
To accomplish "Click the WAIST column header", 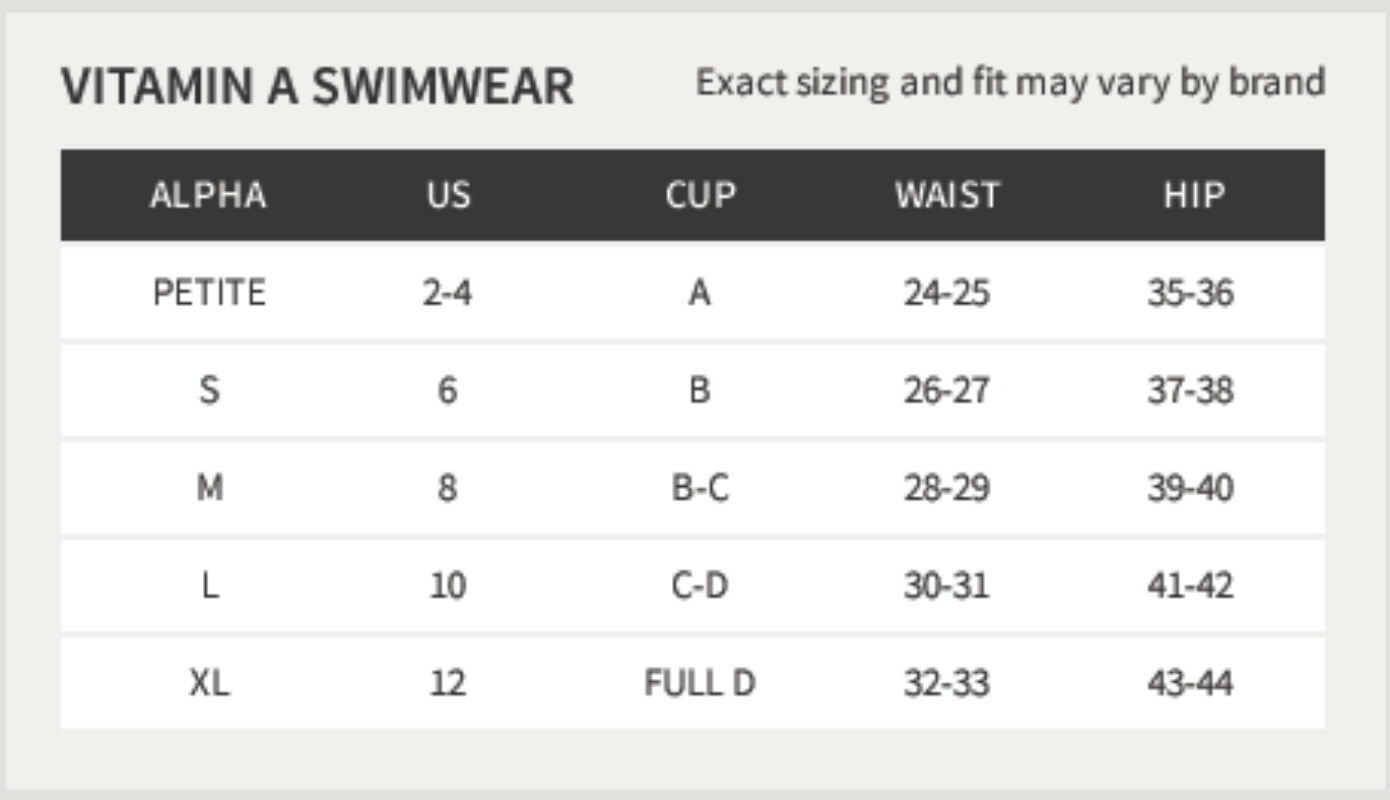I will point(947,194).
